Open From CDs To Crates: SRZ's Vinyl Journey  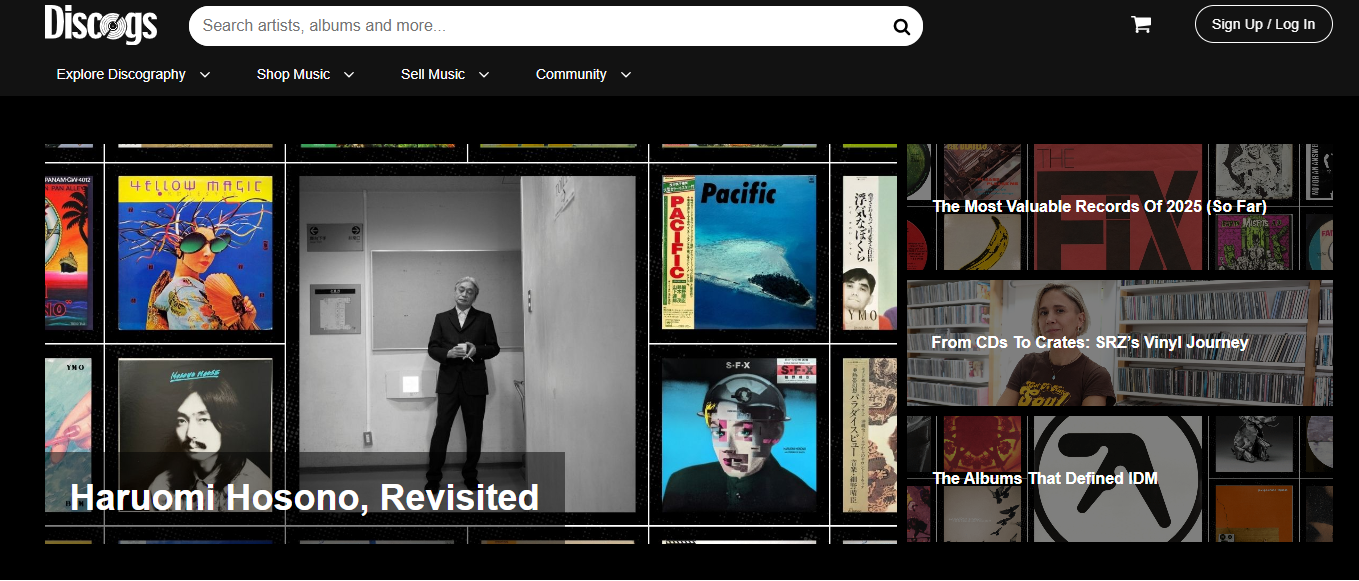1090,342
